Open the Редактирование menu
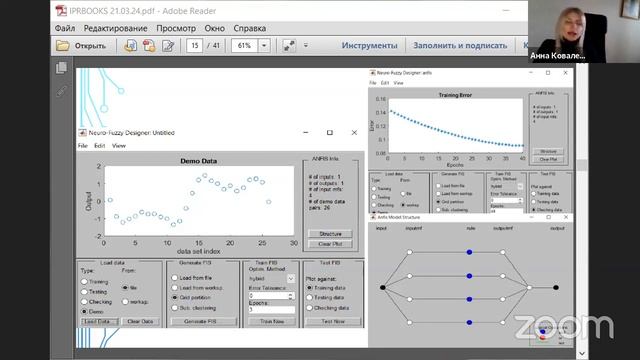Screen dimensions: 640x360 pos(116,28)
